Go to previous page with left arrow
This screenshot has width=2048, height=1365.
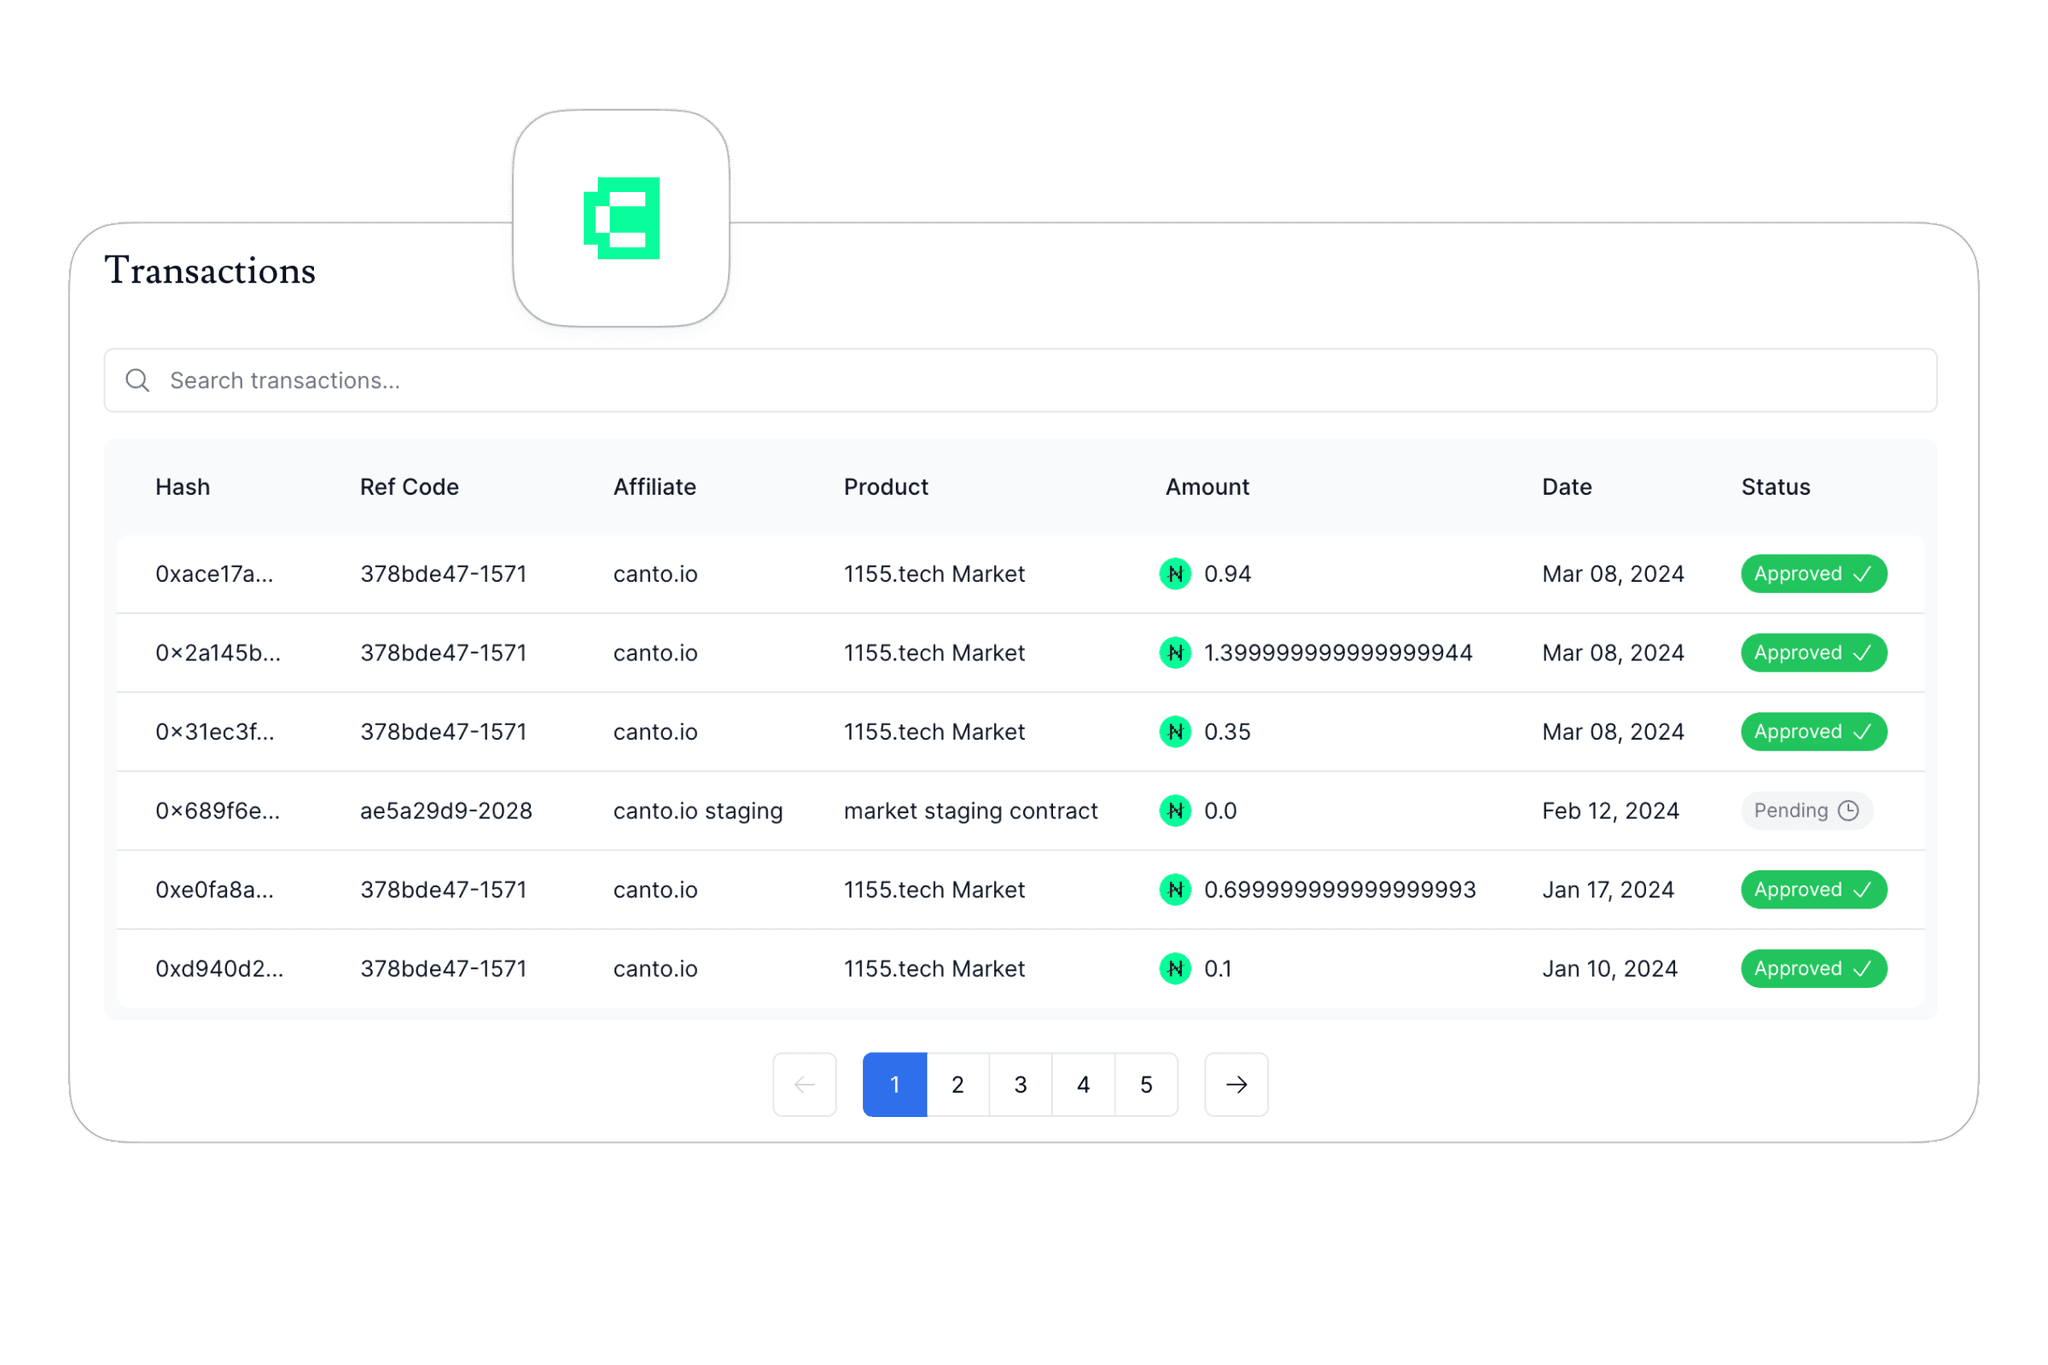pyautogui.click(x=804, y=1085)
